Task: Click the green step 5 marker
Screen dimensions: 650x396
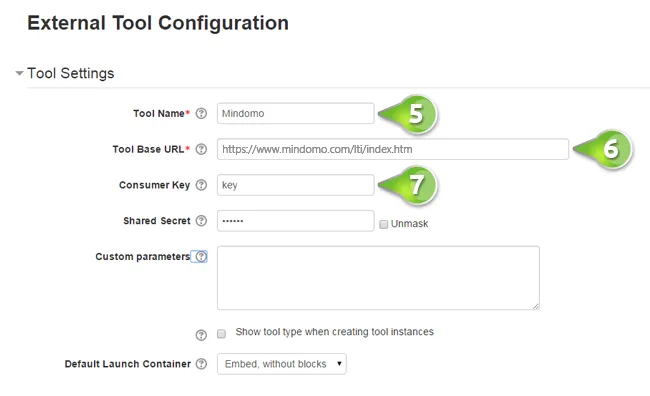Action: (409, 114)
